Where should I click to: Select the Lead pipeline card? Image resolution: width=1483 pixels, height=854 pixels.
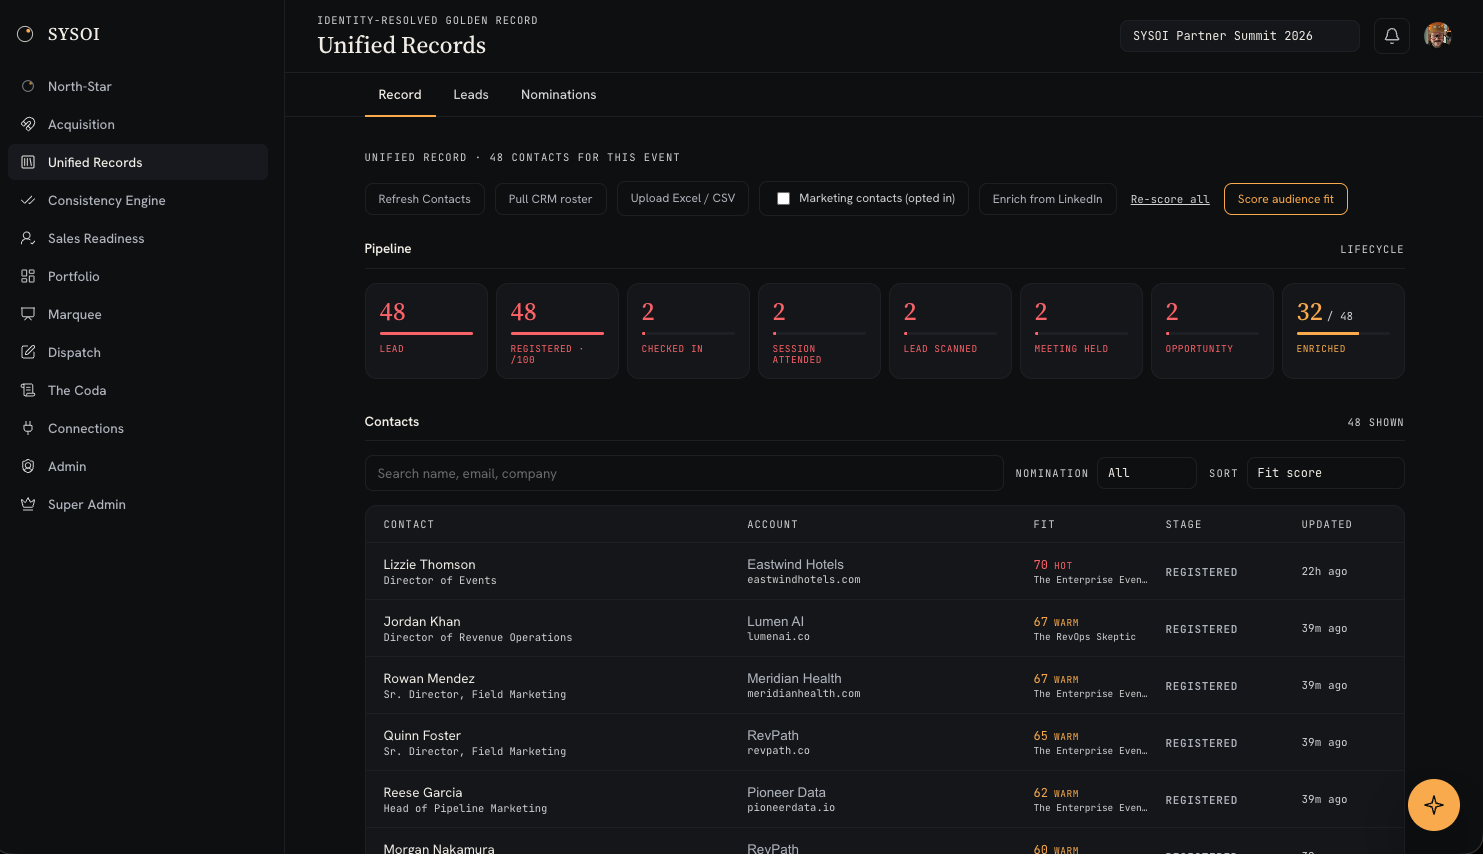click(x=426, y=331)
